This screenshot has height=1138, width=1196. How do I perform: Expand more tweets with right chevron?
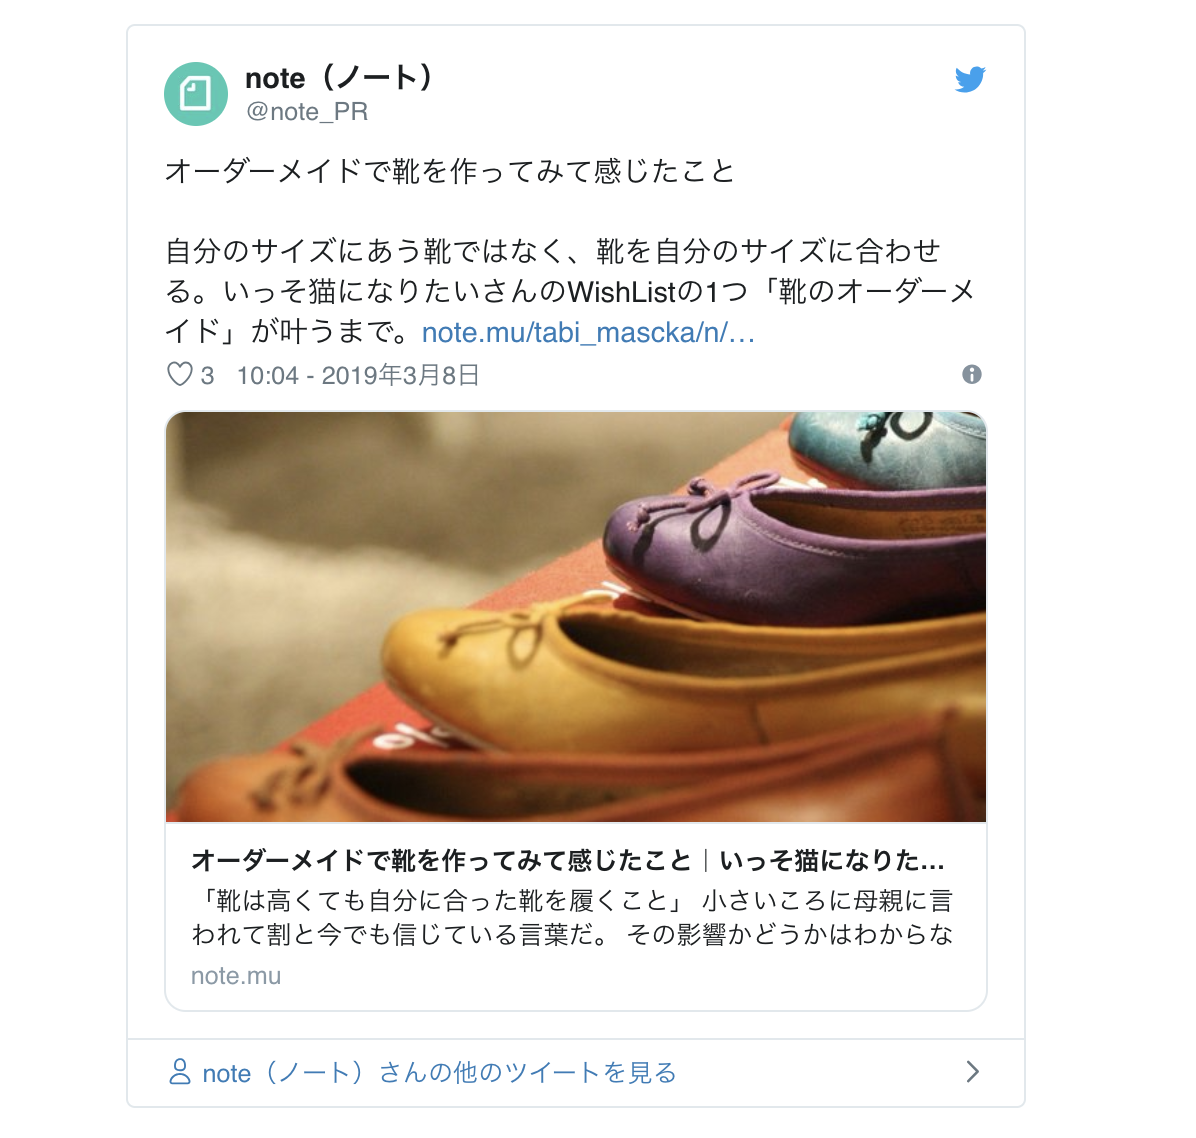(x=973, y=1072)
